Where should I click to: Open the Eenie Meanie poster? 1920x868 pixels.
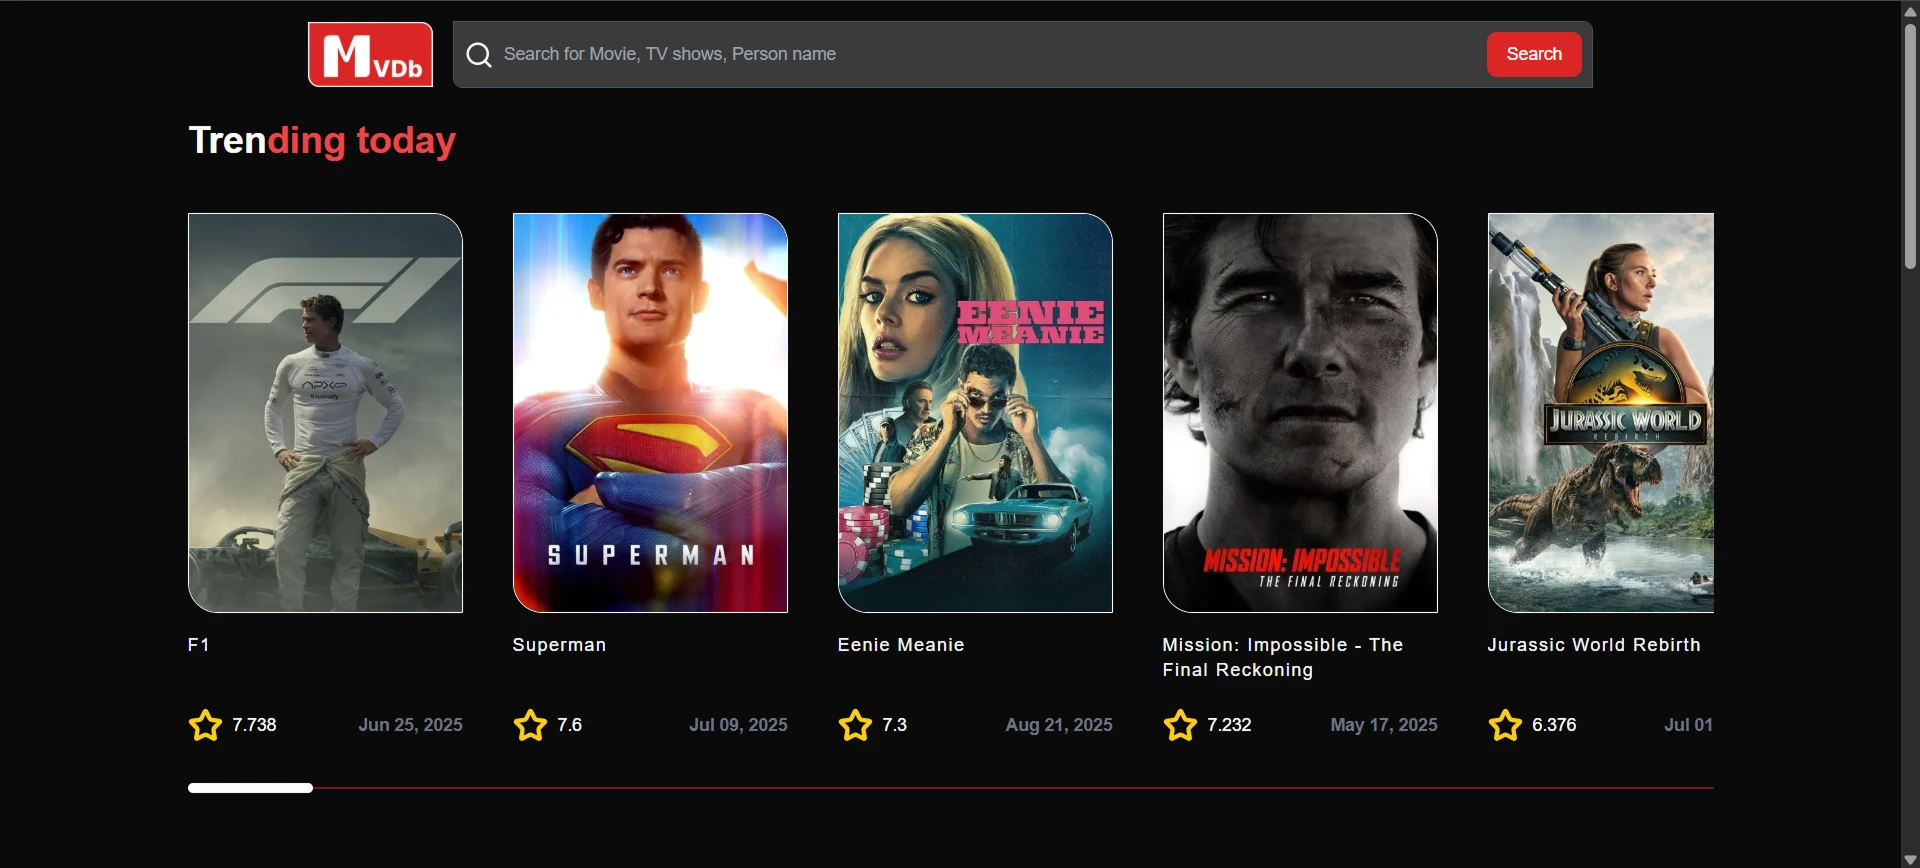point(975,412)
